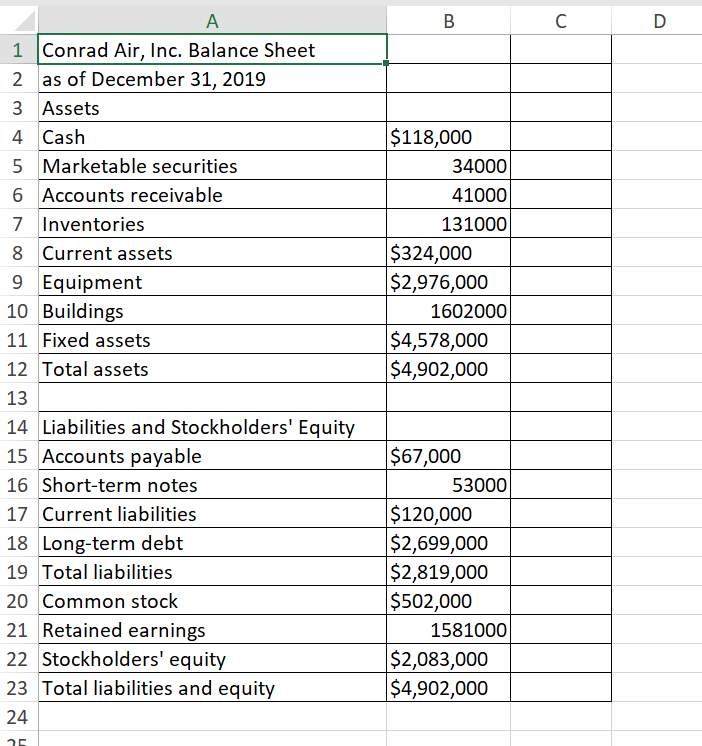Click the 1581000 value cell

point(448,629)
